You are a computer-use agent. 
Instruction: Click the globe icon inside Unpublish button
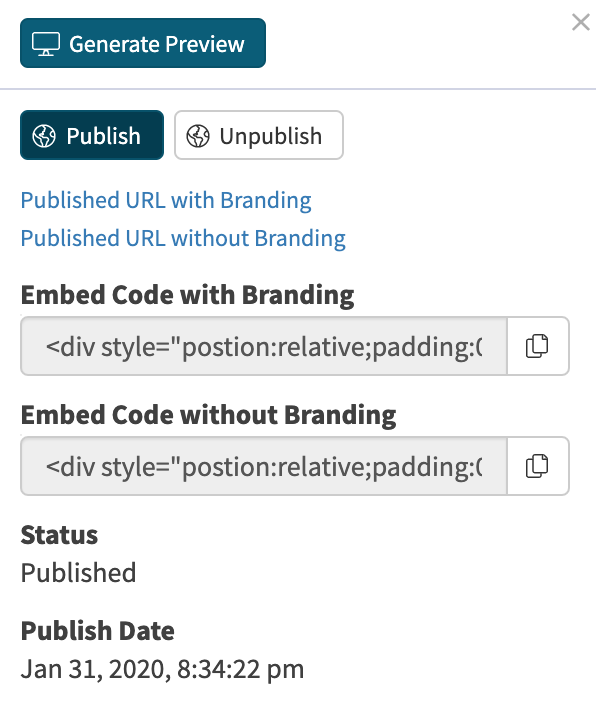pos(198,136)
